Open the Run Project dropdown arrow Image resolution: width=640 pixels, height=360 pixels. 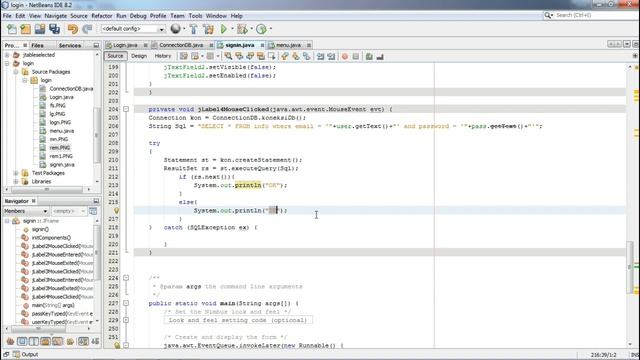(232, 29)
